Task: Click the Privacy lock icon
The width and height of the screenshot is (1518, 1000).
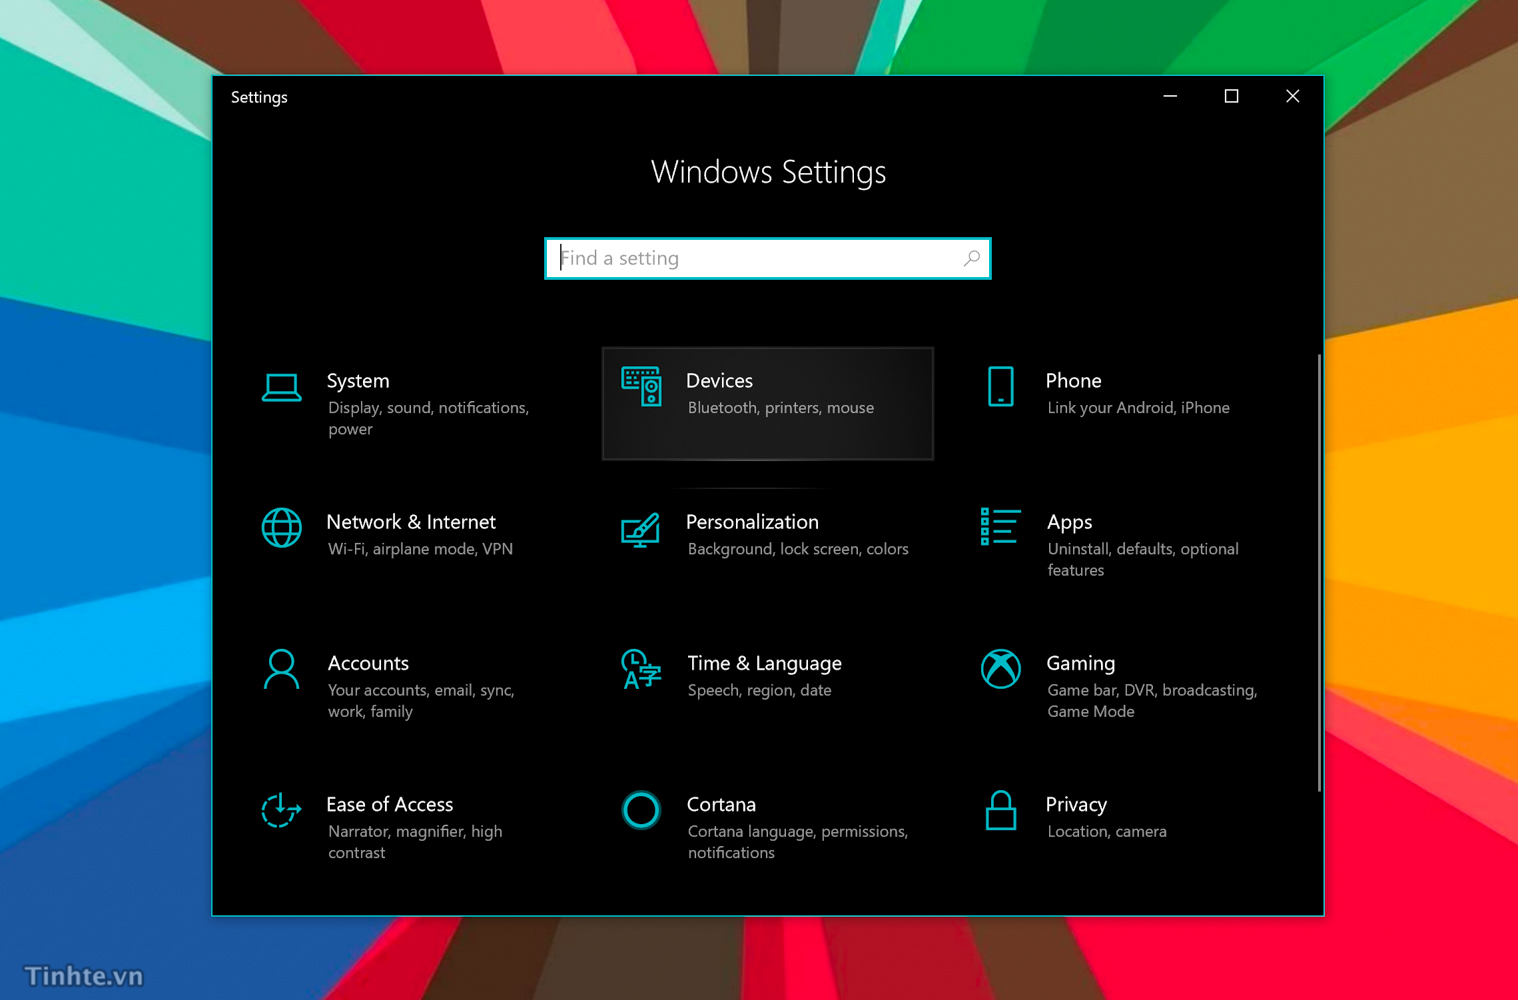Action: pyautogui.click(x=1000, y=810)
